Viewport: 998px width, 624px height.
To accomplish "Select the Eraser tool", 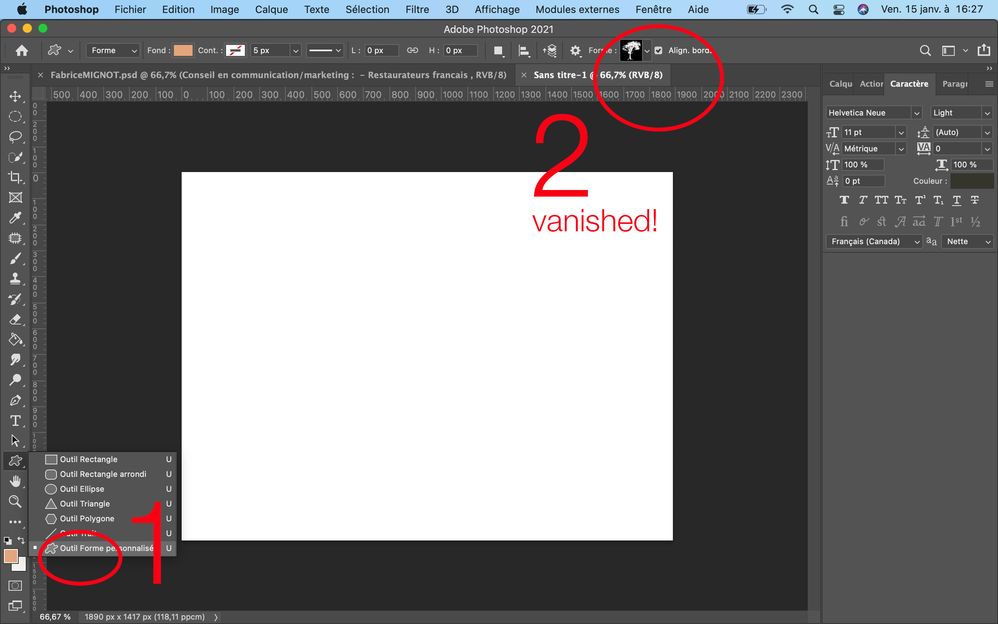I will tap(15, 320).
